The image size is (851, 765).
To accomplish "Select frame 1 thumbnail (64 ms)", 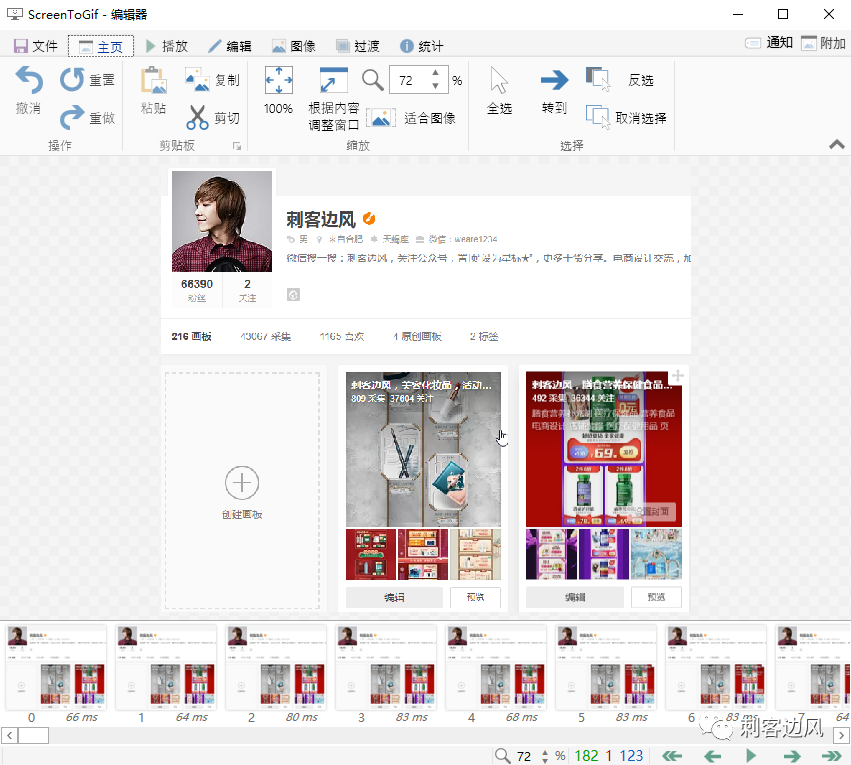I will point(166,667).
